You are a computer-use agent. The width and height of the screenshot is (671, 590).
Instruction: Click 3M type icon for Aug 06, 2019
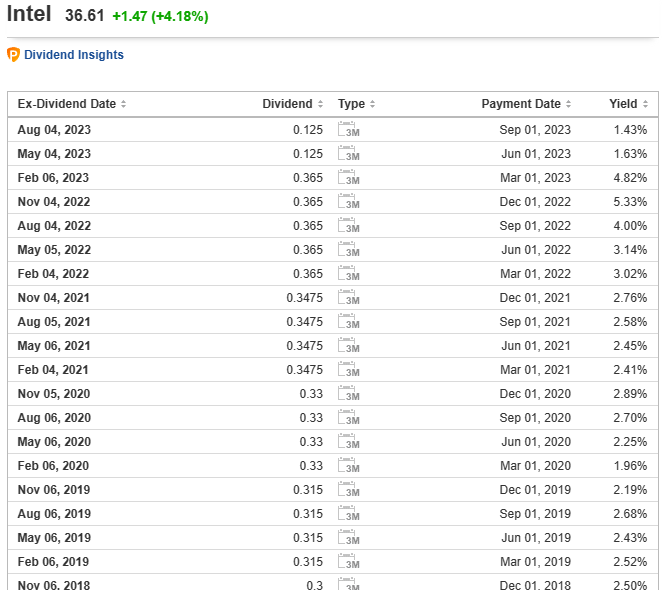[x=348, y=513]
